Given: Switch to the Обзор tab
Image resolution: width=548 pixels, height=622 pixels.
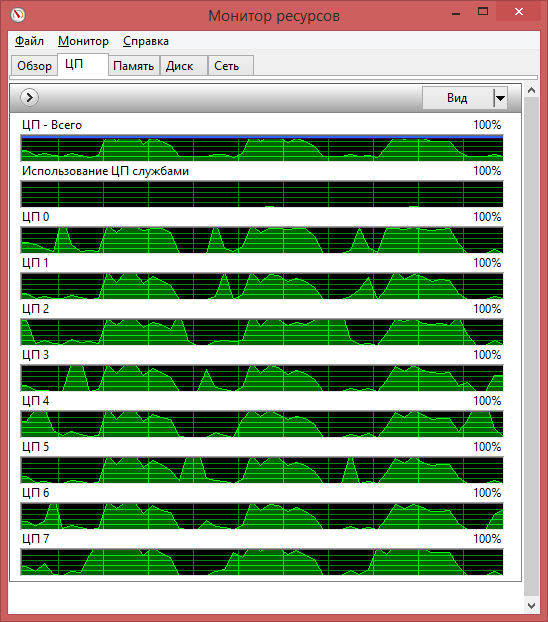Looking at the screenshot, I should (34, 66).
